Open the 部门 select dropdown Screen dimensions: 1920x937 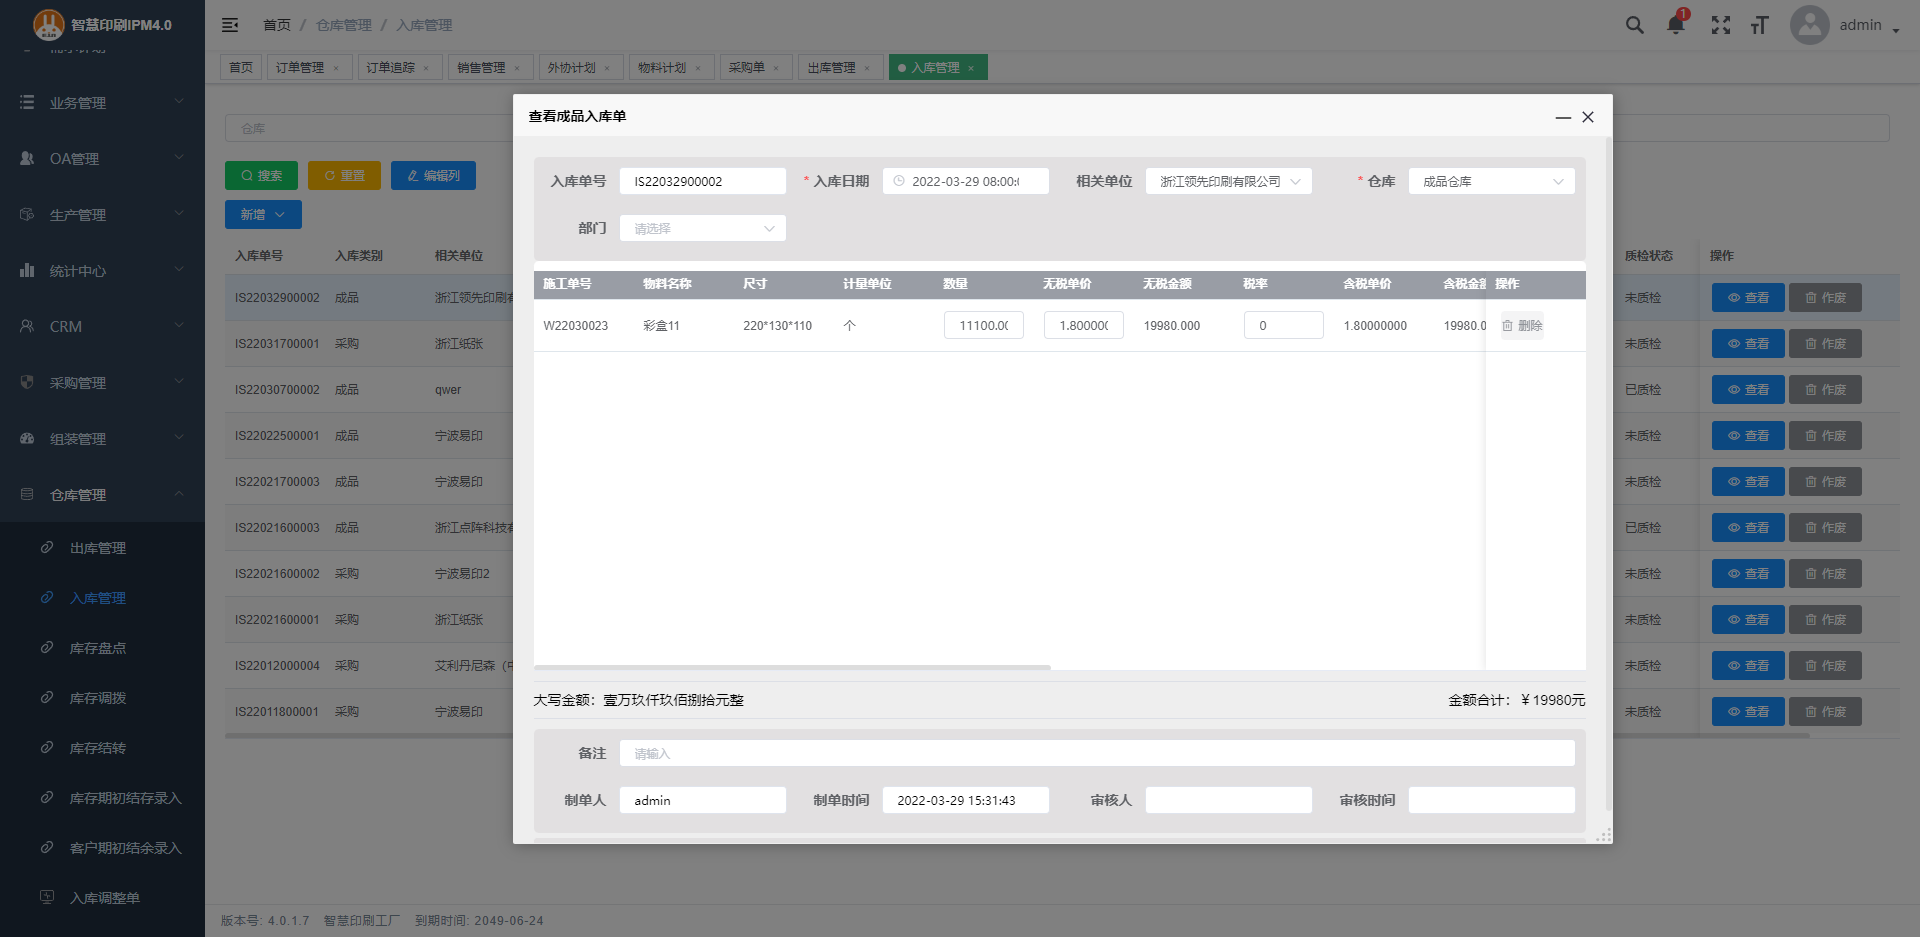pos(702,228)
